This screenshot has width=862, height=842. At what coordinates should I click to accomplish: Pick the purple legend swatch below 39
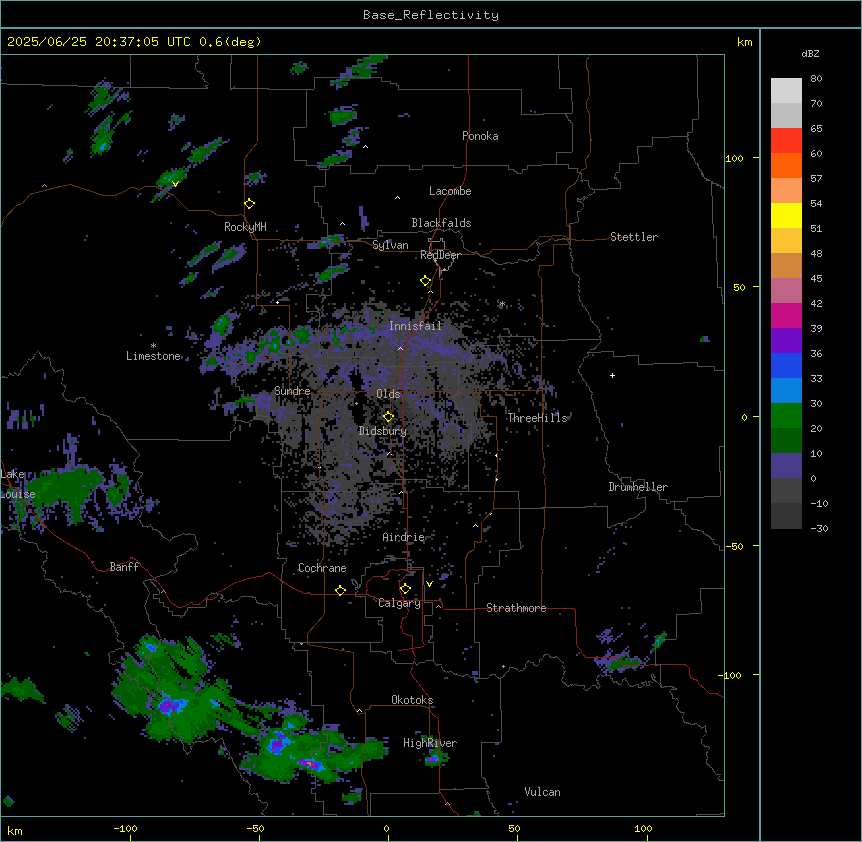click(x=786, y=341)
